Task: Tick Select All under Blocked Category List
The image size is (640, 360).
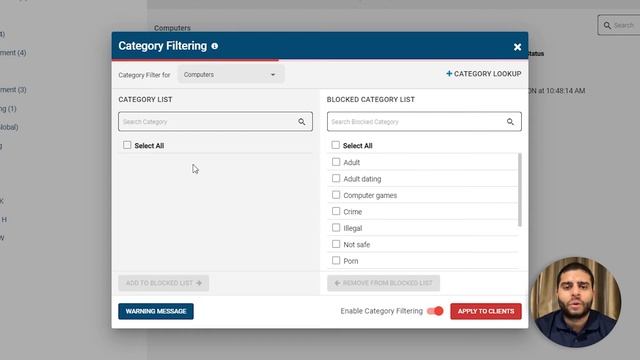Action: tap(336, 145)
